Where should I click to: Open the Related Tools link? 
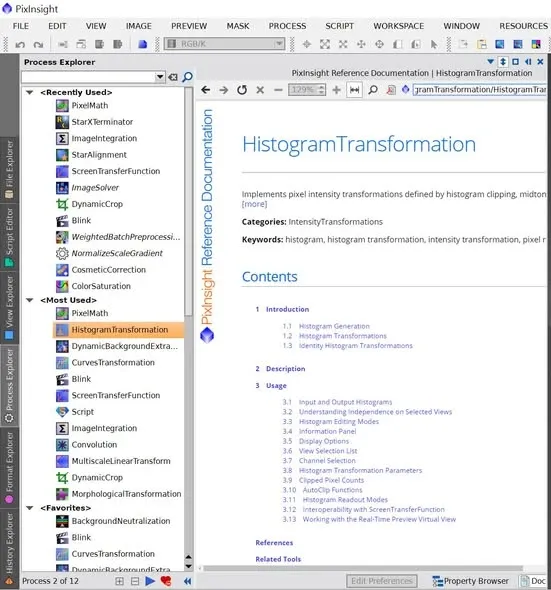click(278, 559)
